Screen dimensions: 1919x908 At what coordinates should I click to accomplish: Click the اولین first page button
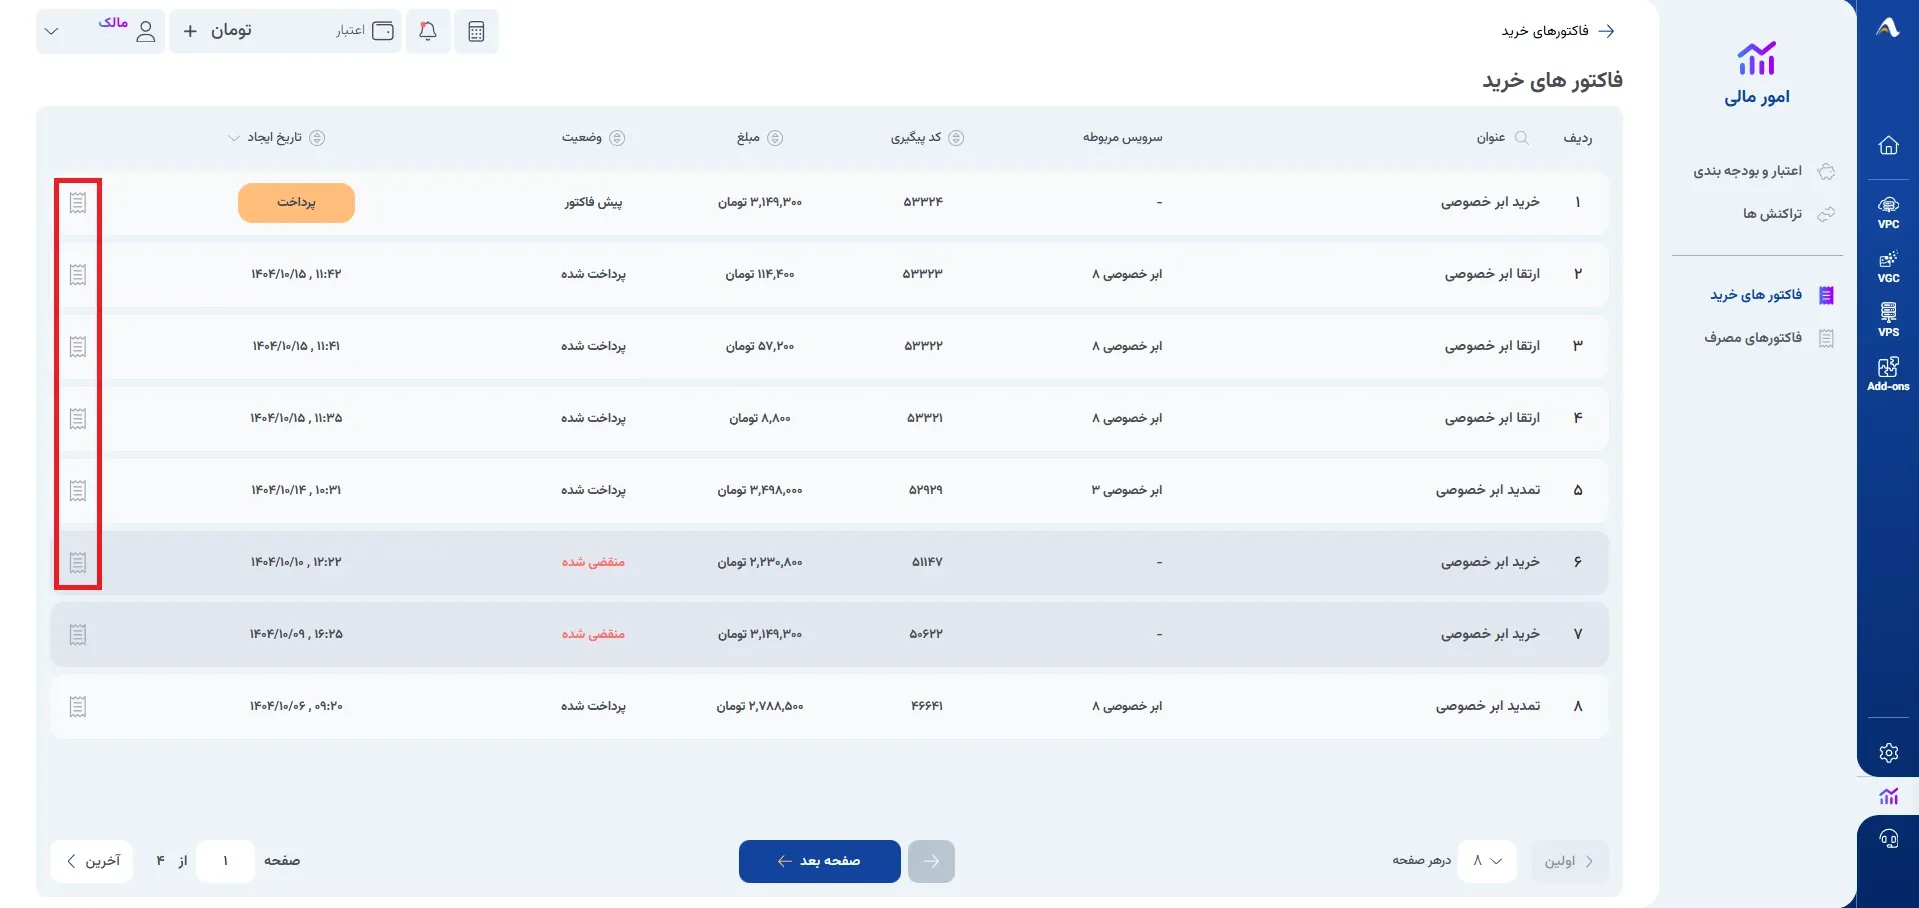[x=1569, y=861]
